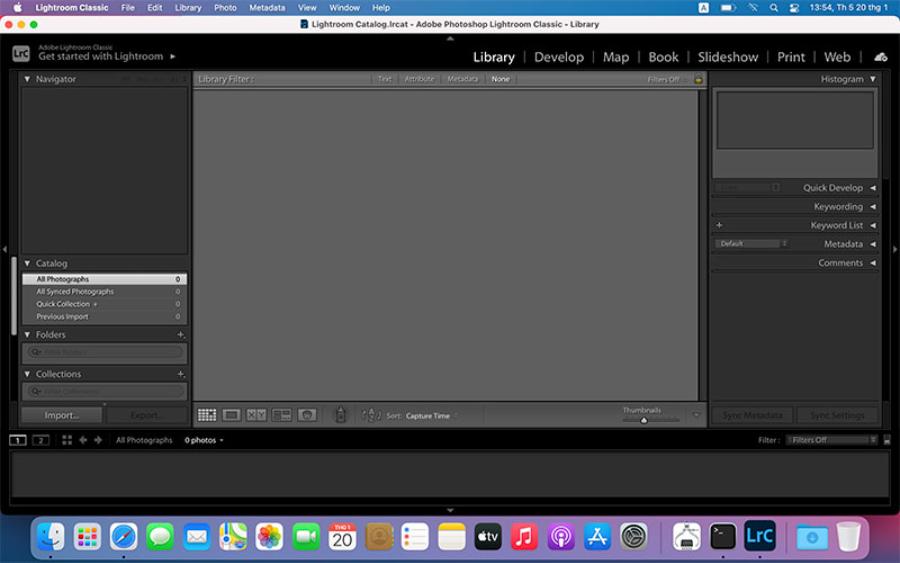Jump to grid view from filmstrip
Image resolution: width=900 pixels, height=563 pixels.
[67, 440]
